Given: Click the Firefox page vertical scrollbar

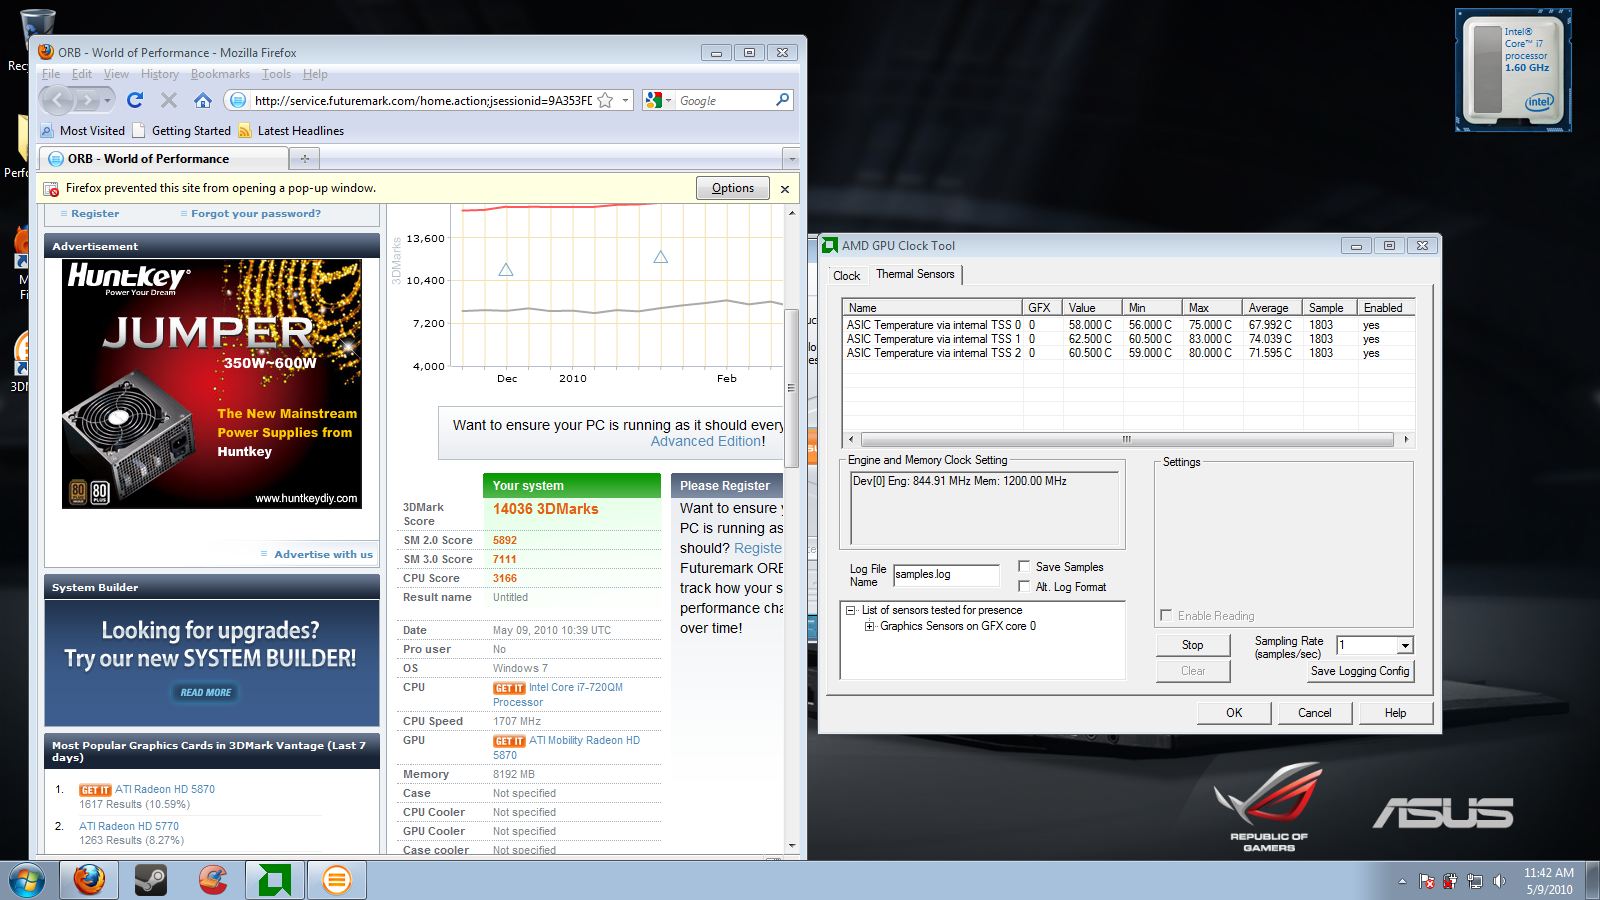Looking at the screenshot, I should (x=791, y=388).
